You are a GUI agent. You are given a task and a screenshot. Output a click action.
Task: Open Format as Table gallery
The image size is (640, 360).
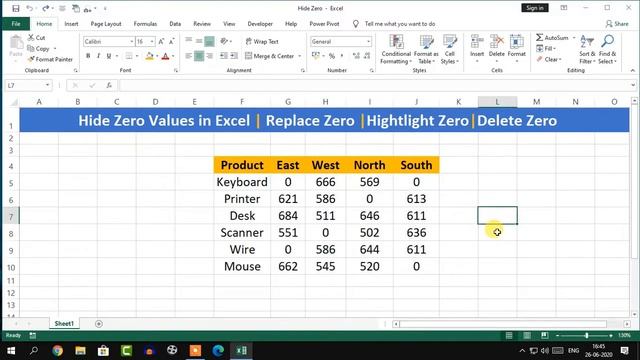point(426,49)
